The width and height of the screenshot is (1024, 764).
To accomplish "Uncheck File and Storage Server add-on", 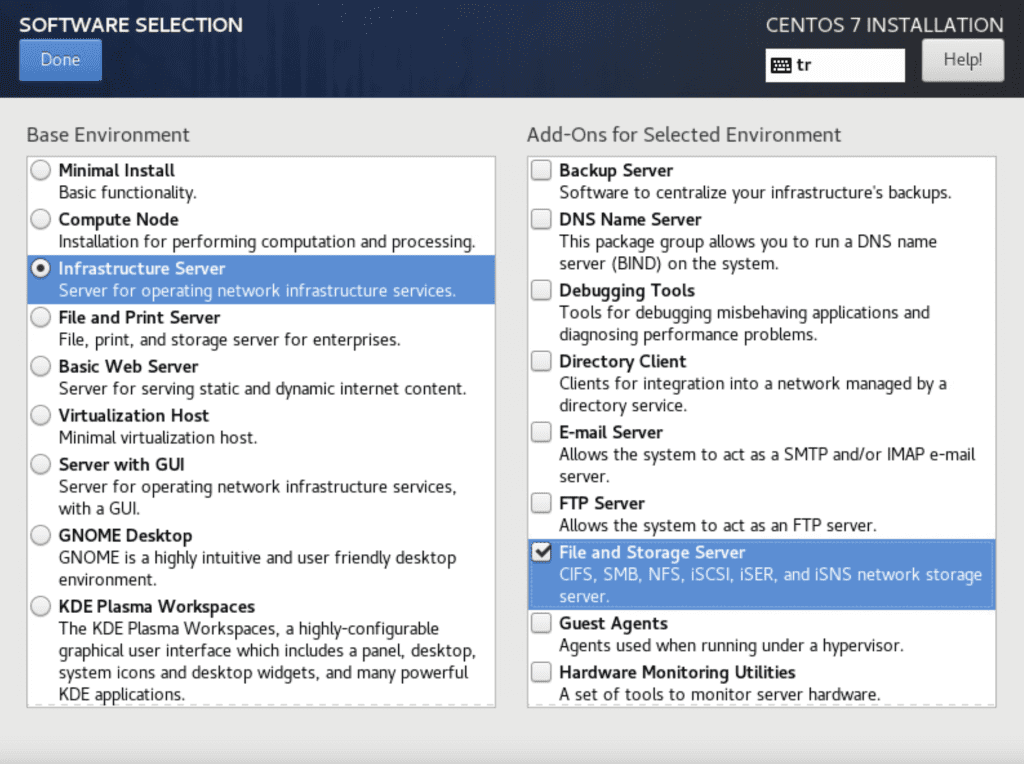I will [x=541, y=552].
